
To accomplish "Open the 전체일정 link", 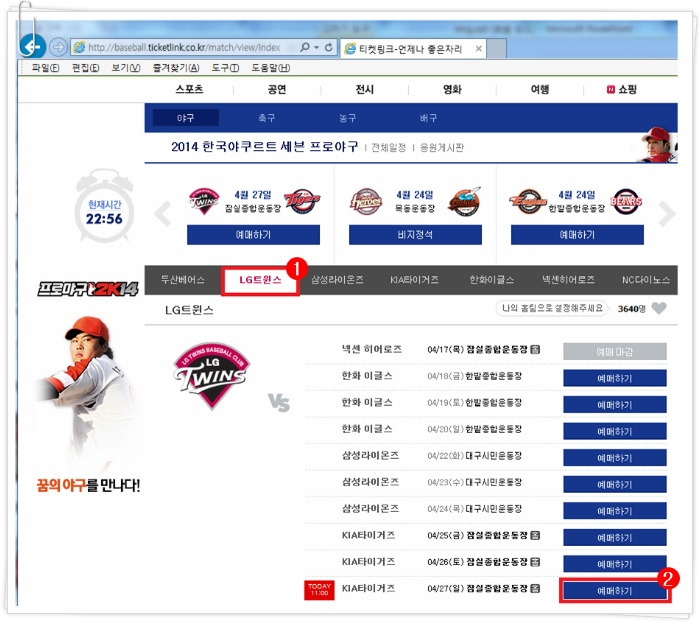I will pyautogui.click(x=389, y=148).
